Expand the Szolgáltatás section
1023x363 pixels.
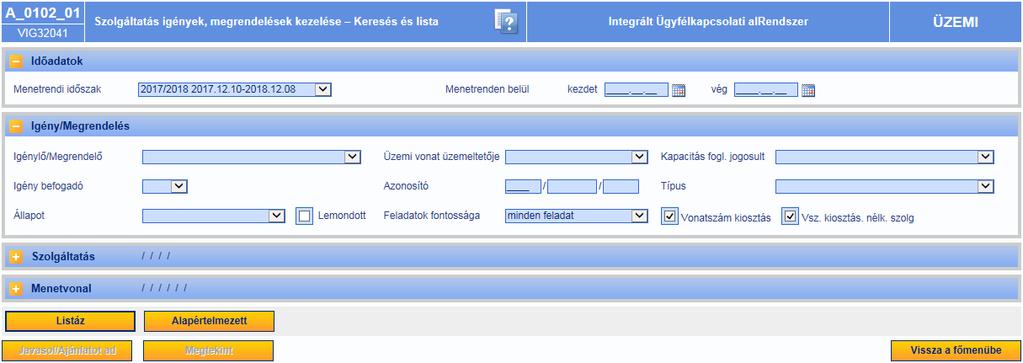click(x=16, y=257)
